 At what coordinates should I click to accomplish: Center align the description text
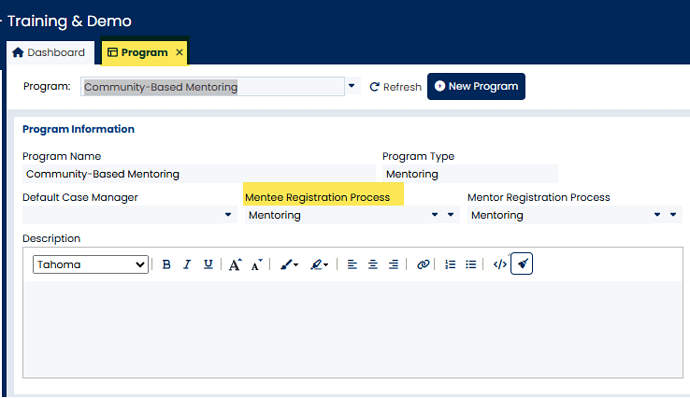373,264
